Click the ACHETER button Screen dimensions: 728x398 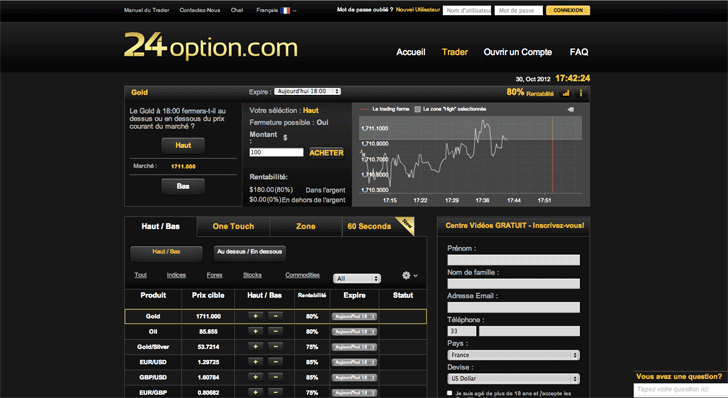[x=326, y=153]
